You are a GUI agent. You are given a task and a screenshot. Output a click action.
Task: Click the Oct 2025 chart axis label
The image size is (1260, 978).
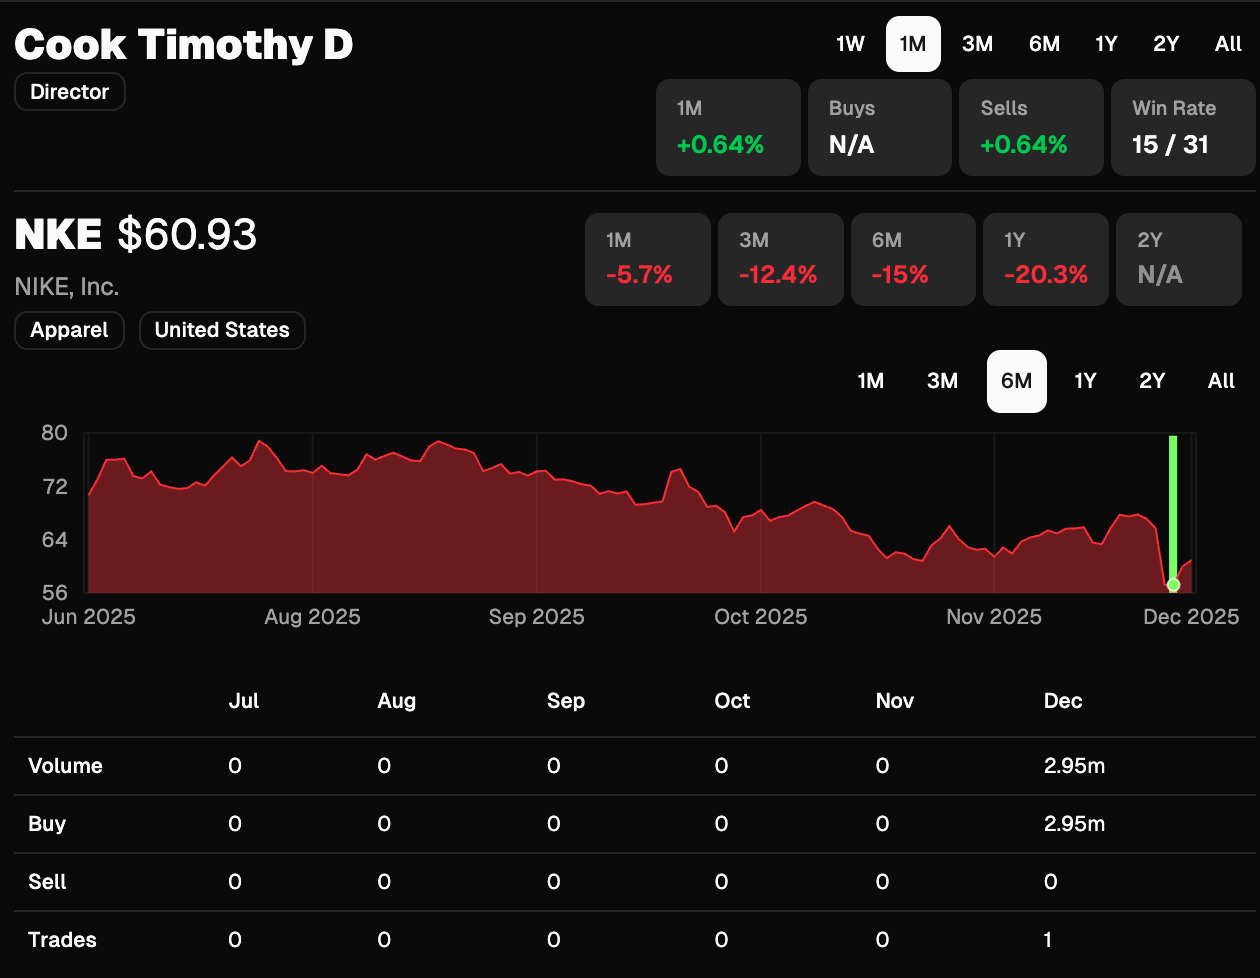761,617
